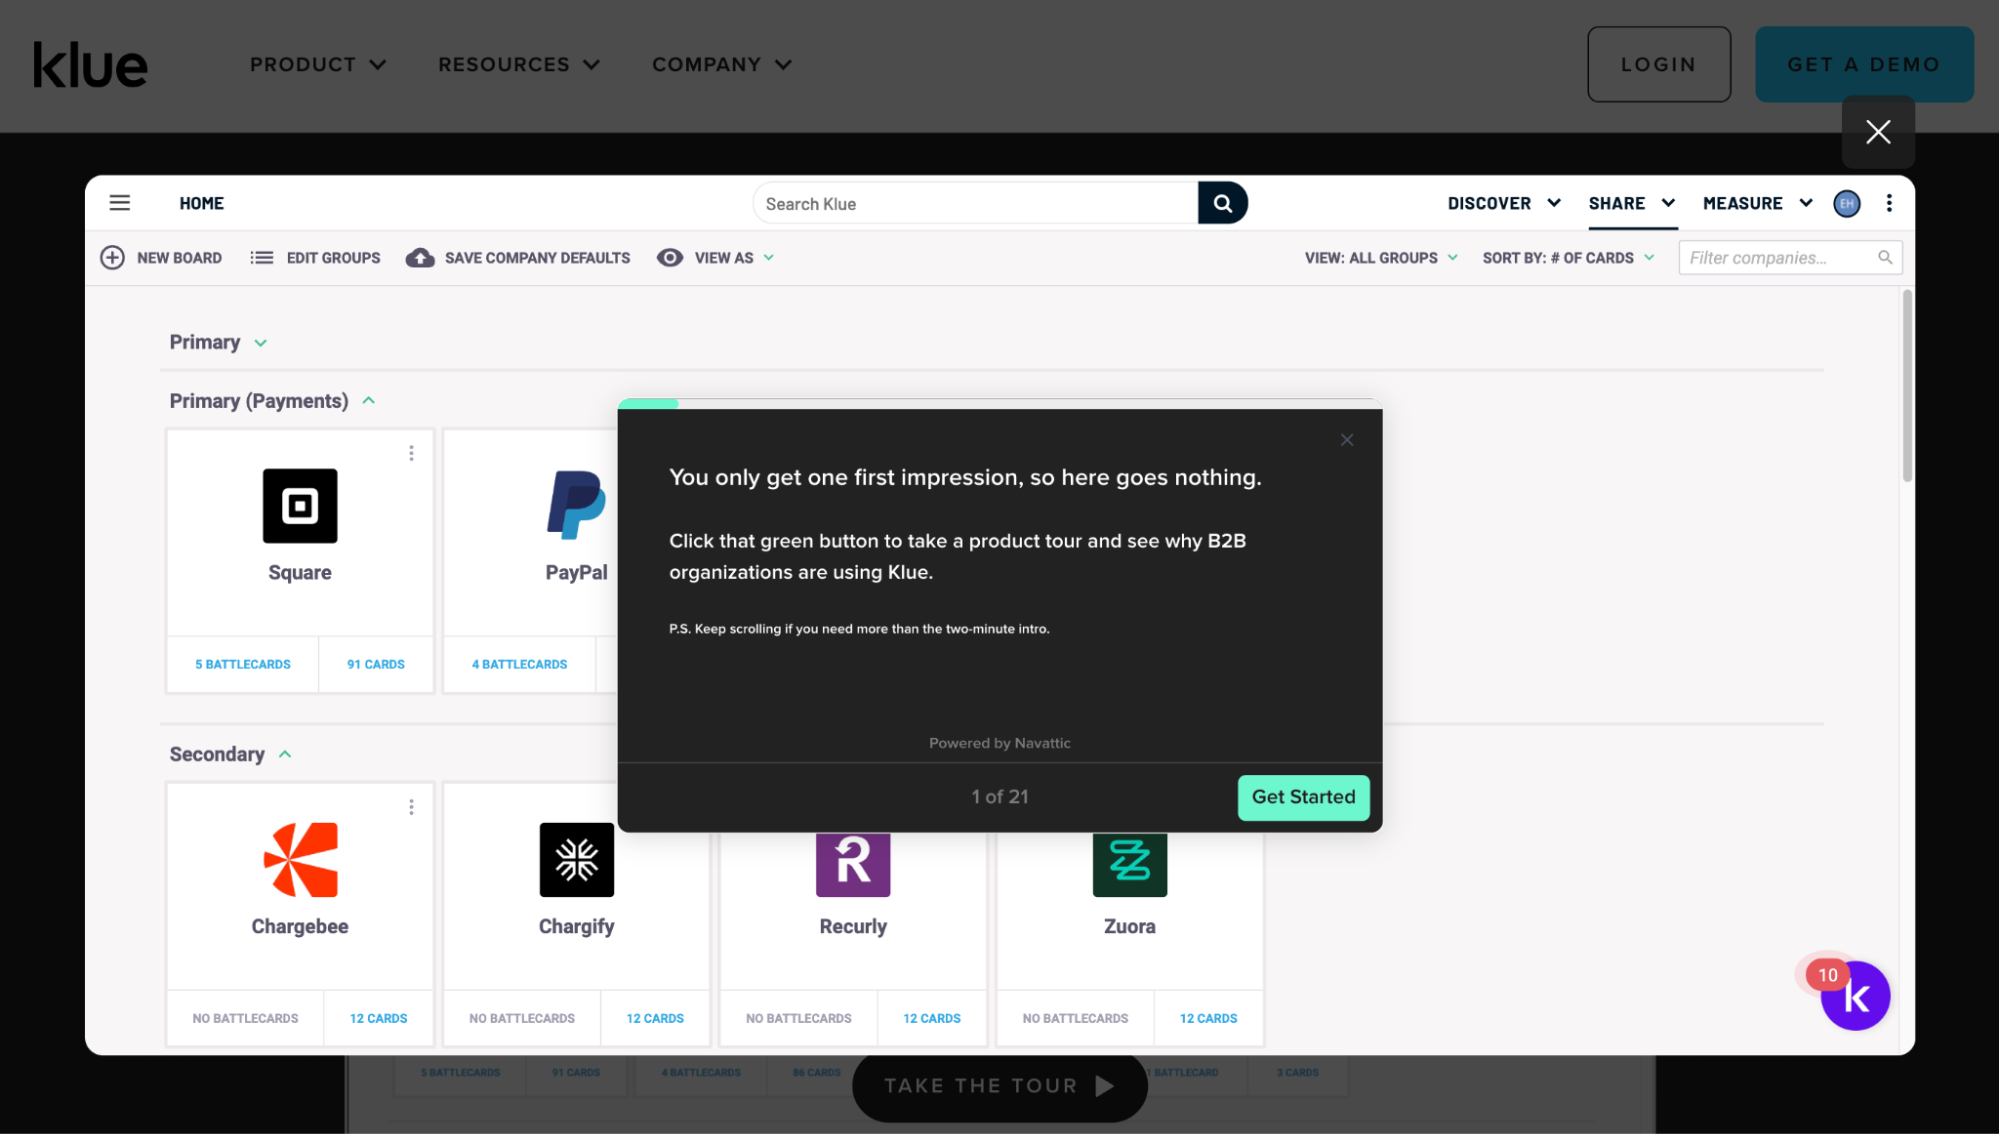Open the user avatar profile icon

[1846, 203]
